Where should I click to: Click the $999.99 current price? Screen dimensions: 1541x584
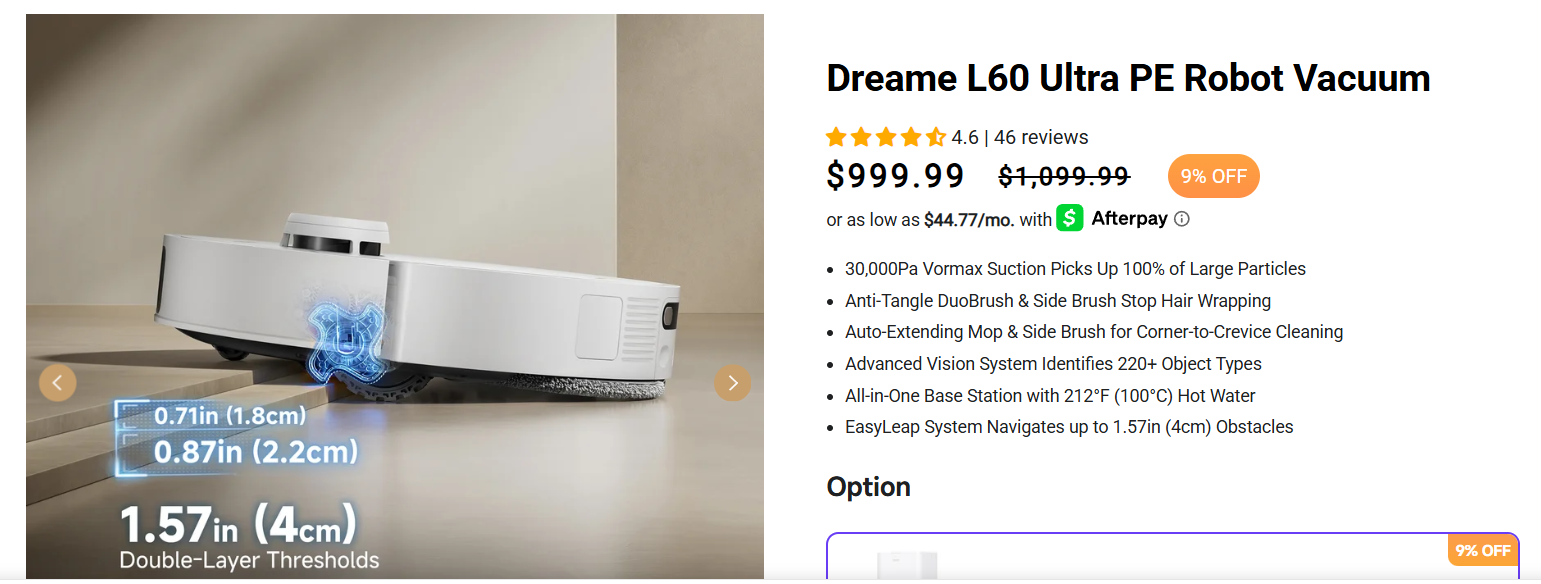coord(895,176)
